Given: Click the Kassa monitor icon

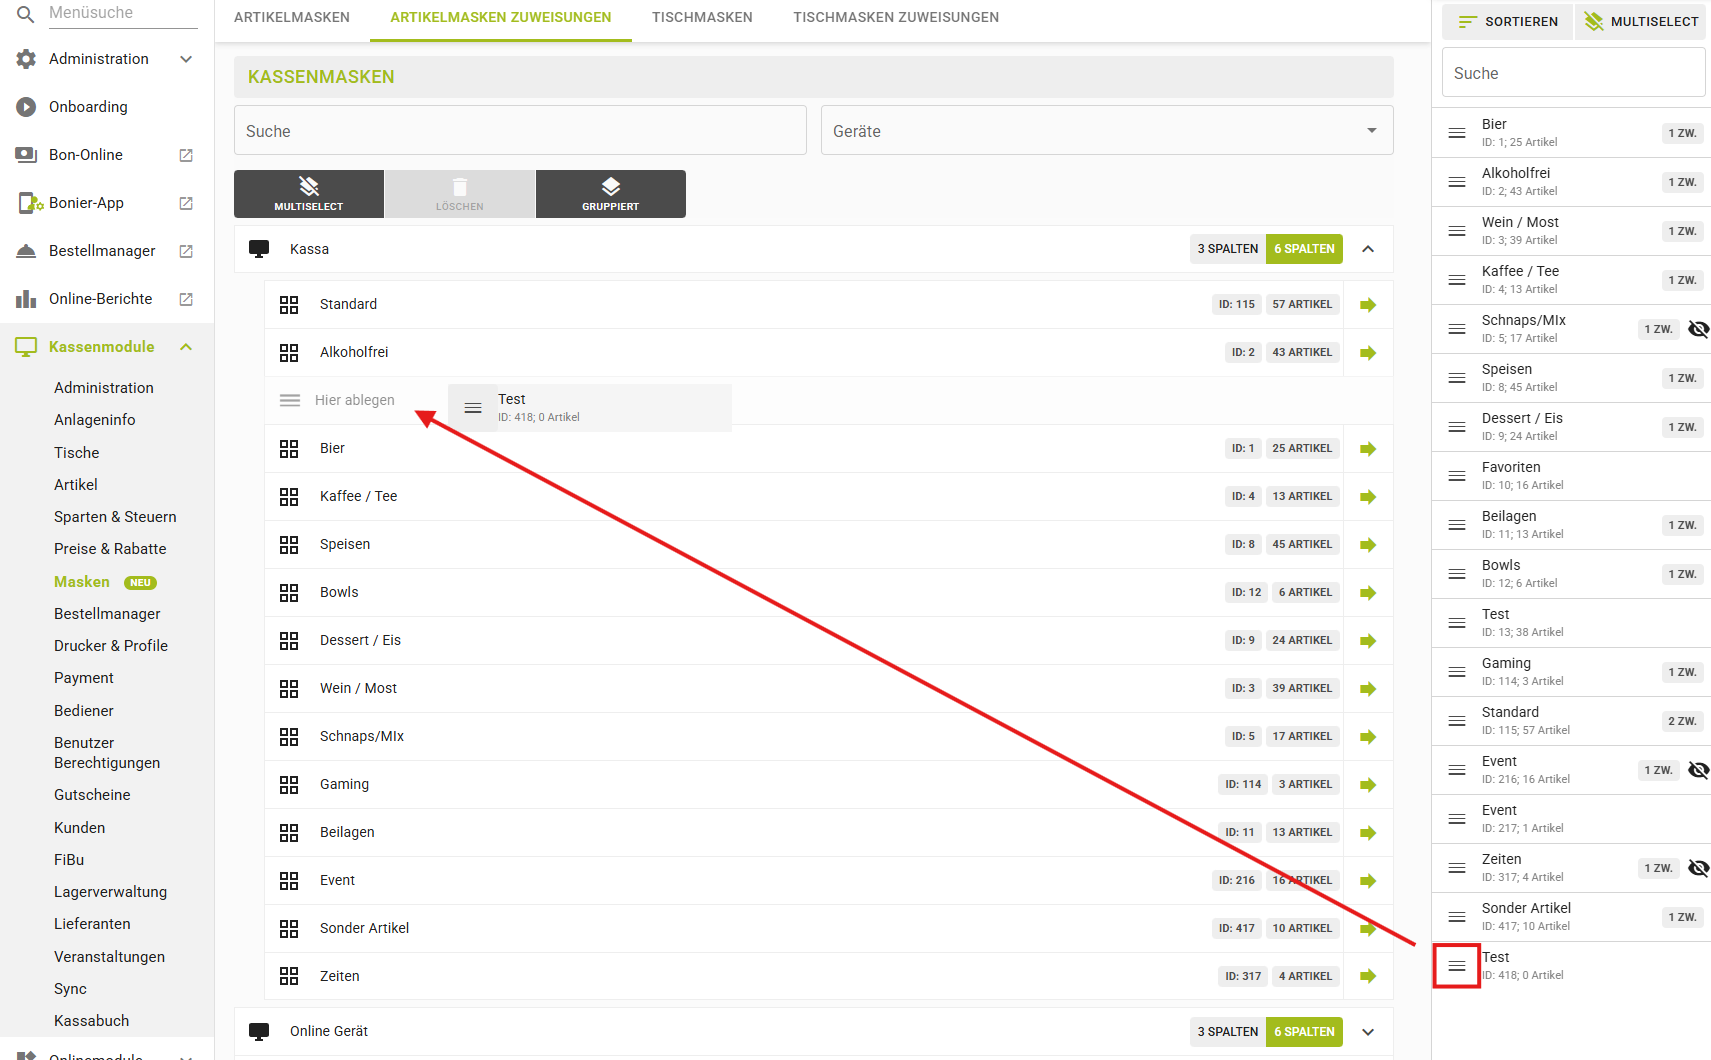Looking at the screenshot, I should [x=259, y=249].
